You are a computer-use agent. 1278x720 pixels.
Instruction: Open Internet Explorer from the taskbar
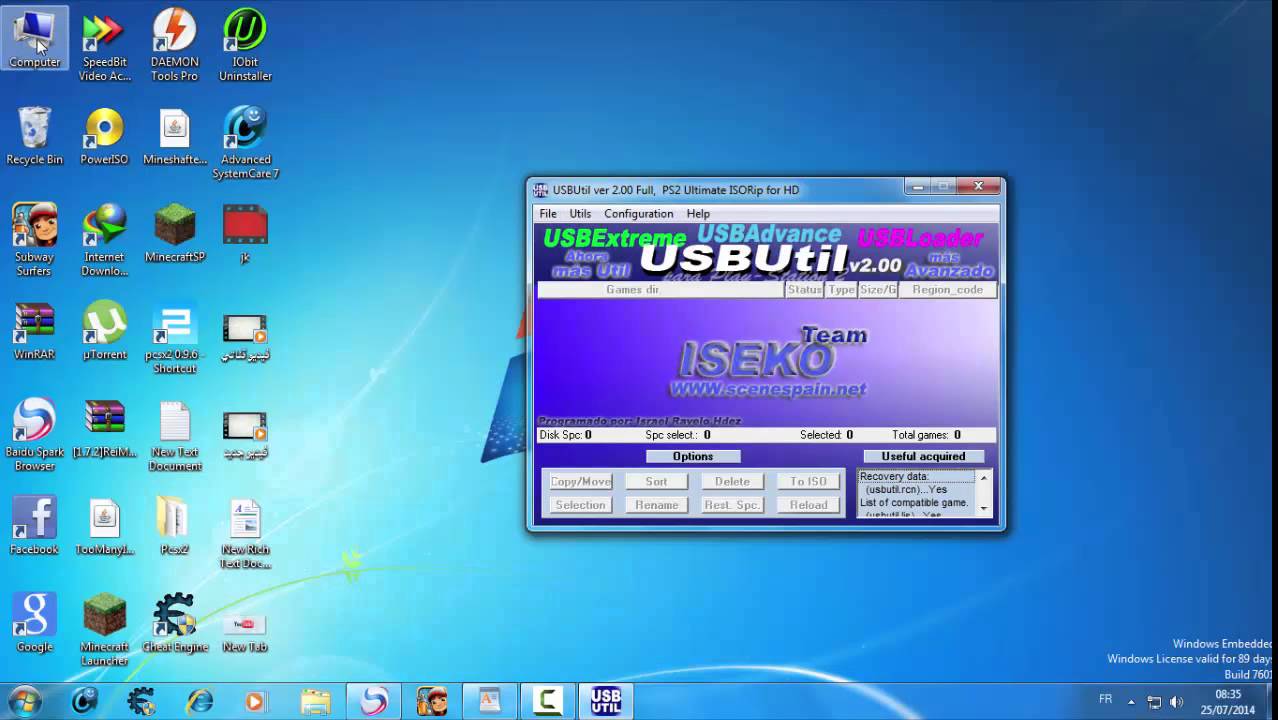tap(200, 701)
